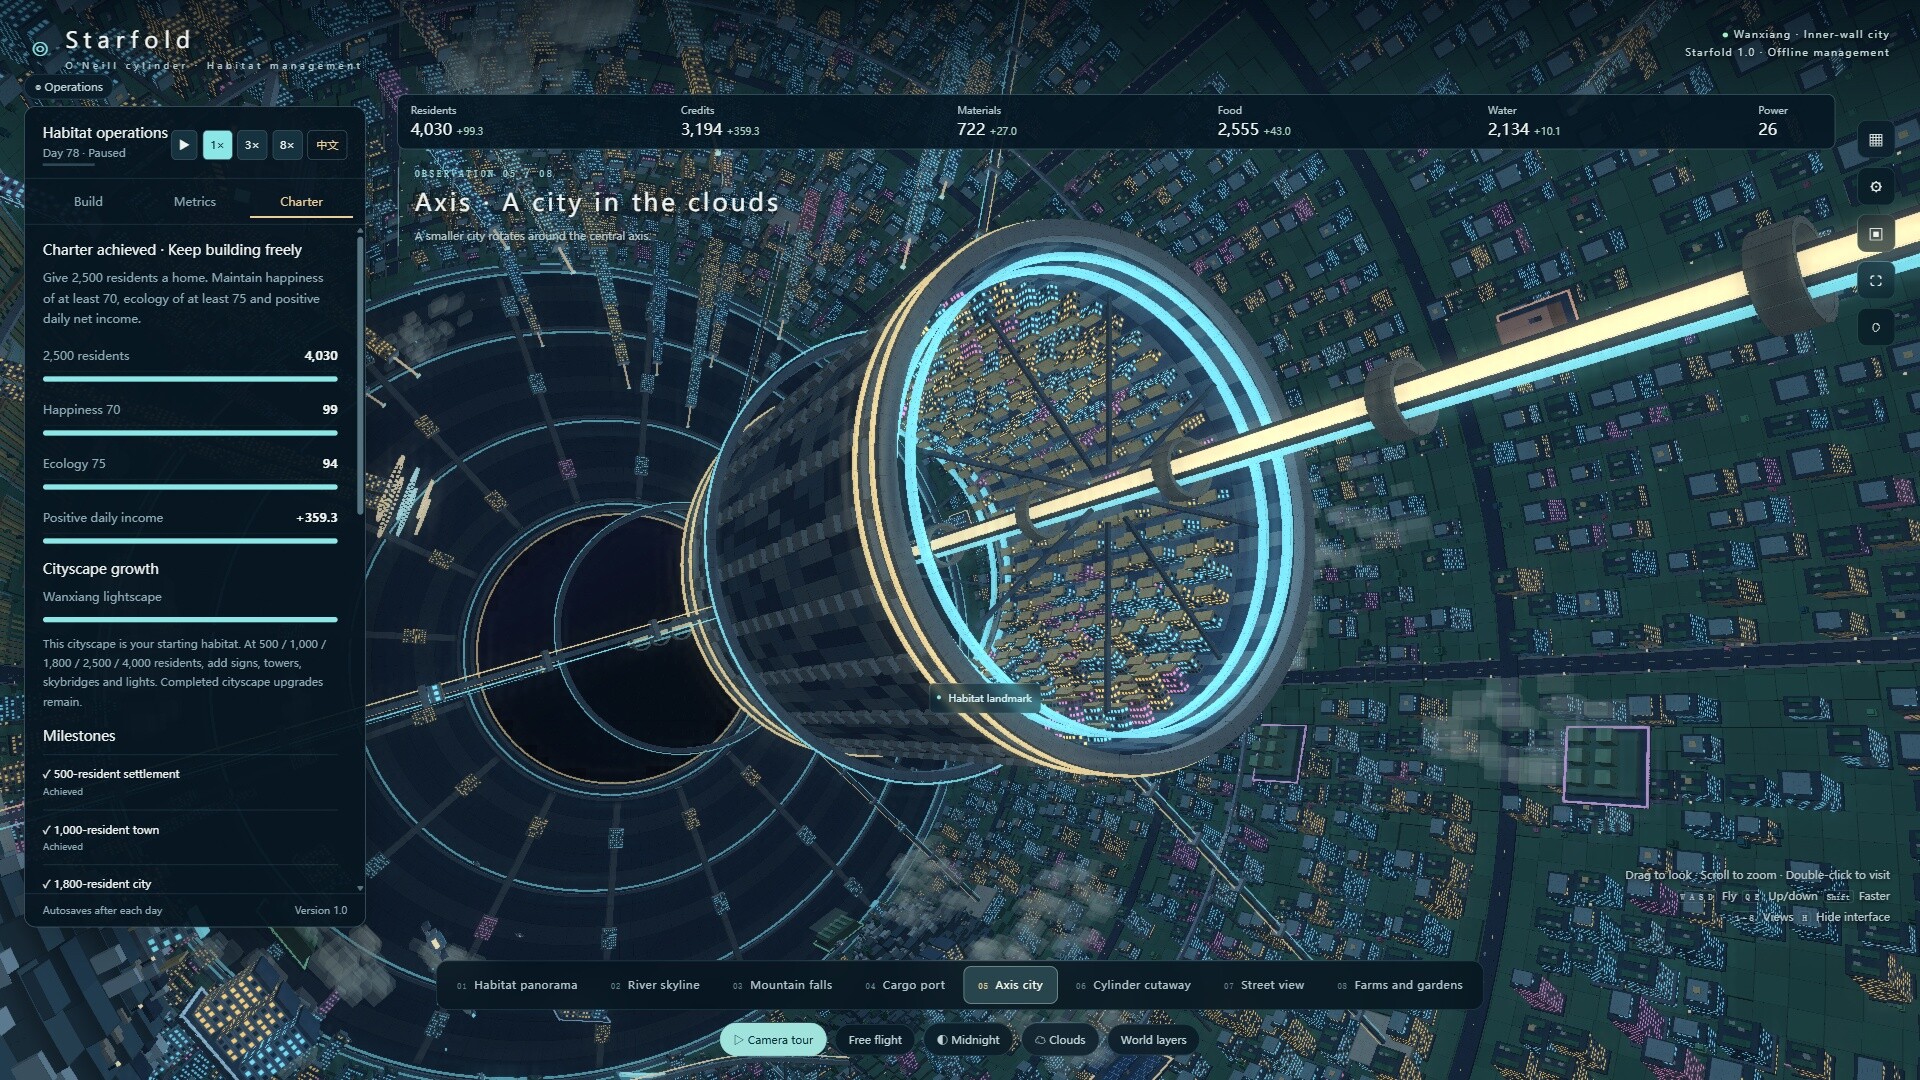The image size is (1920, 1080).
Task: Select the Axis city view
Action: (x=1010, y=985)
